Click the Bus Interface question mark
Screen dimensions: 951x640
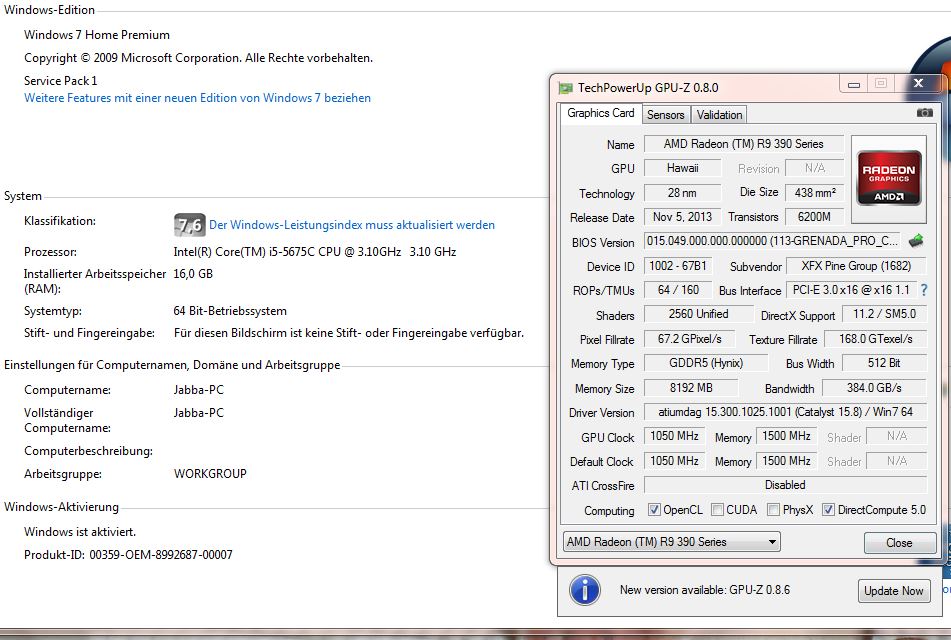point(924,290)
